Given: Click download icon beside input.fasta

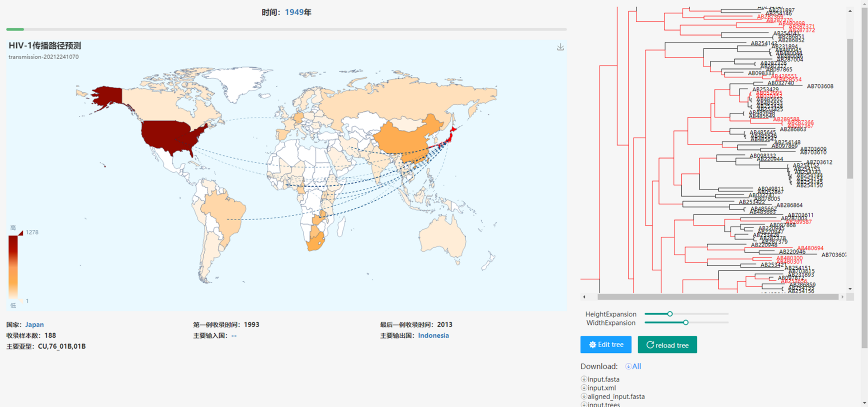Looking at the screenshot, I should (584, 380).
